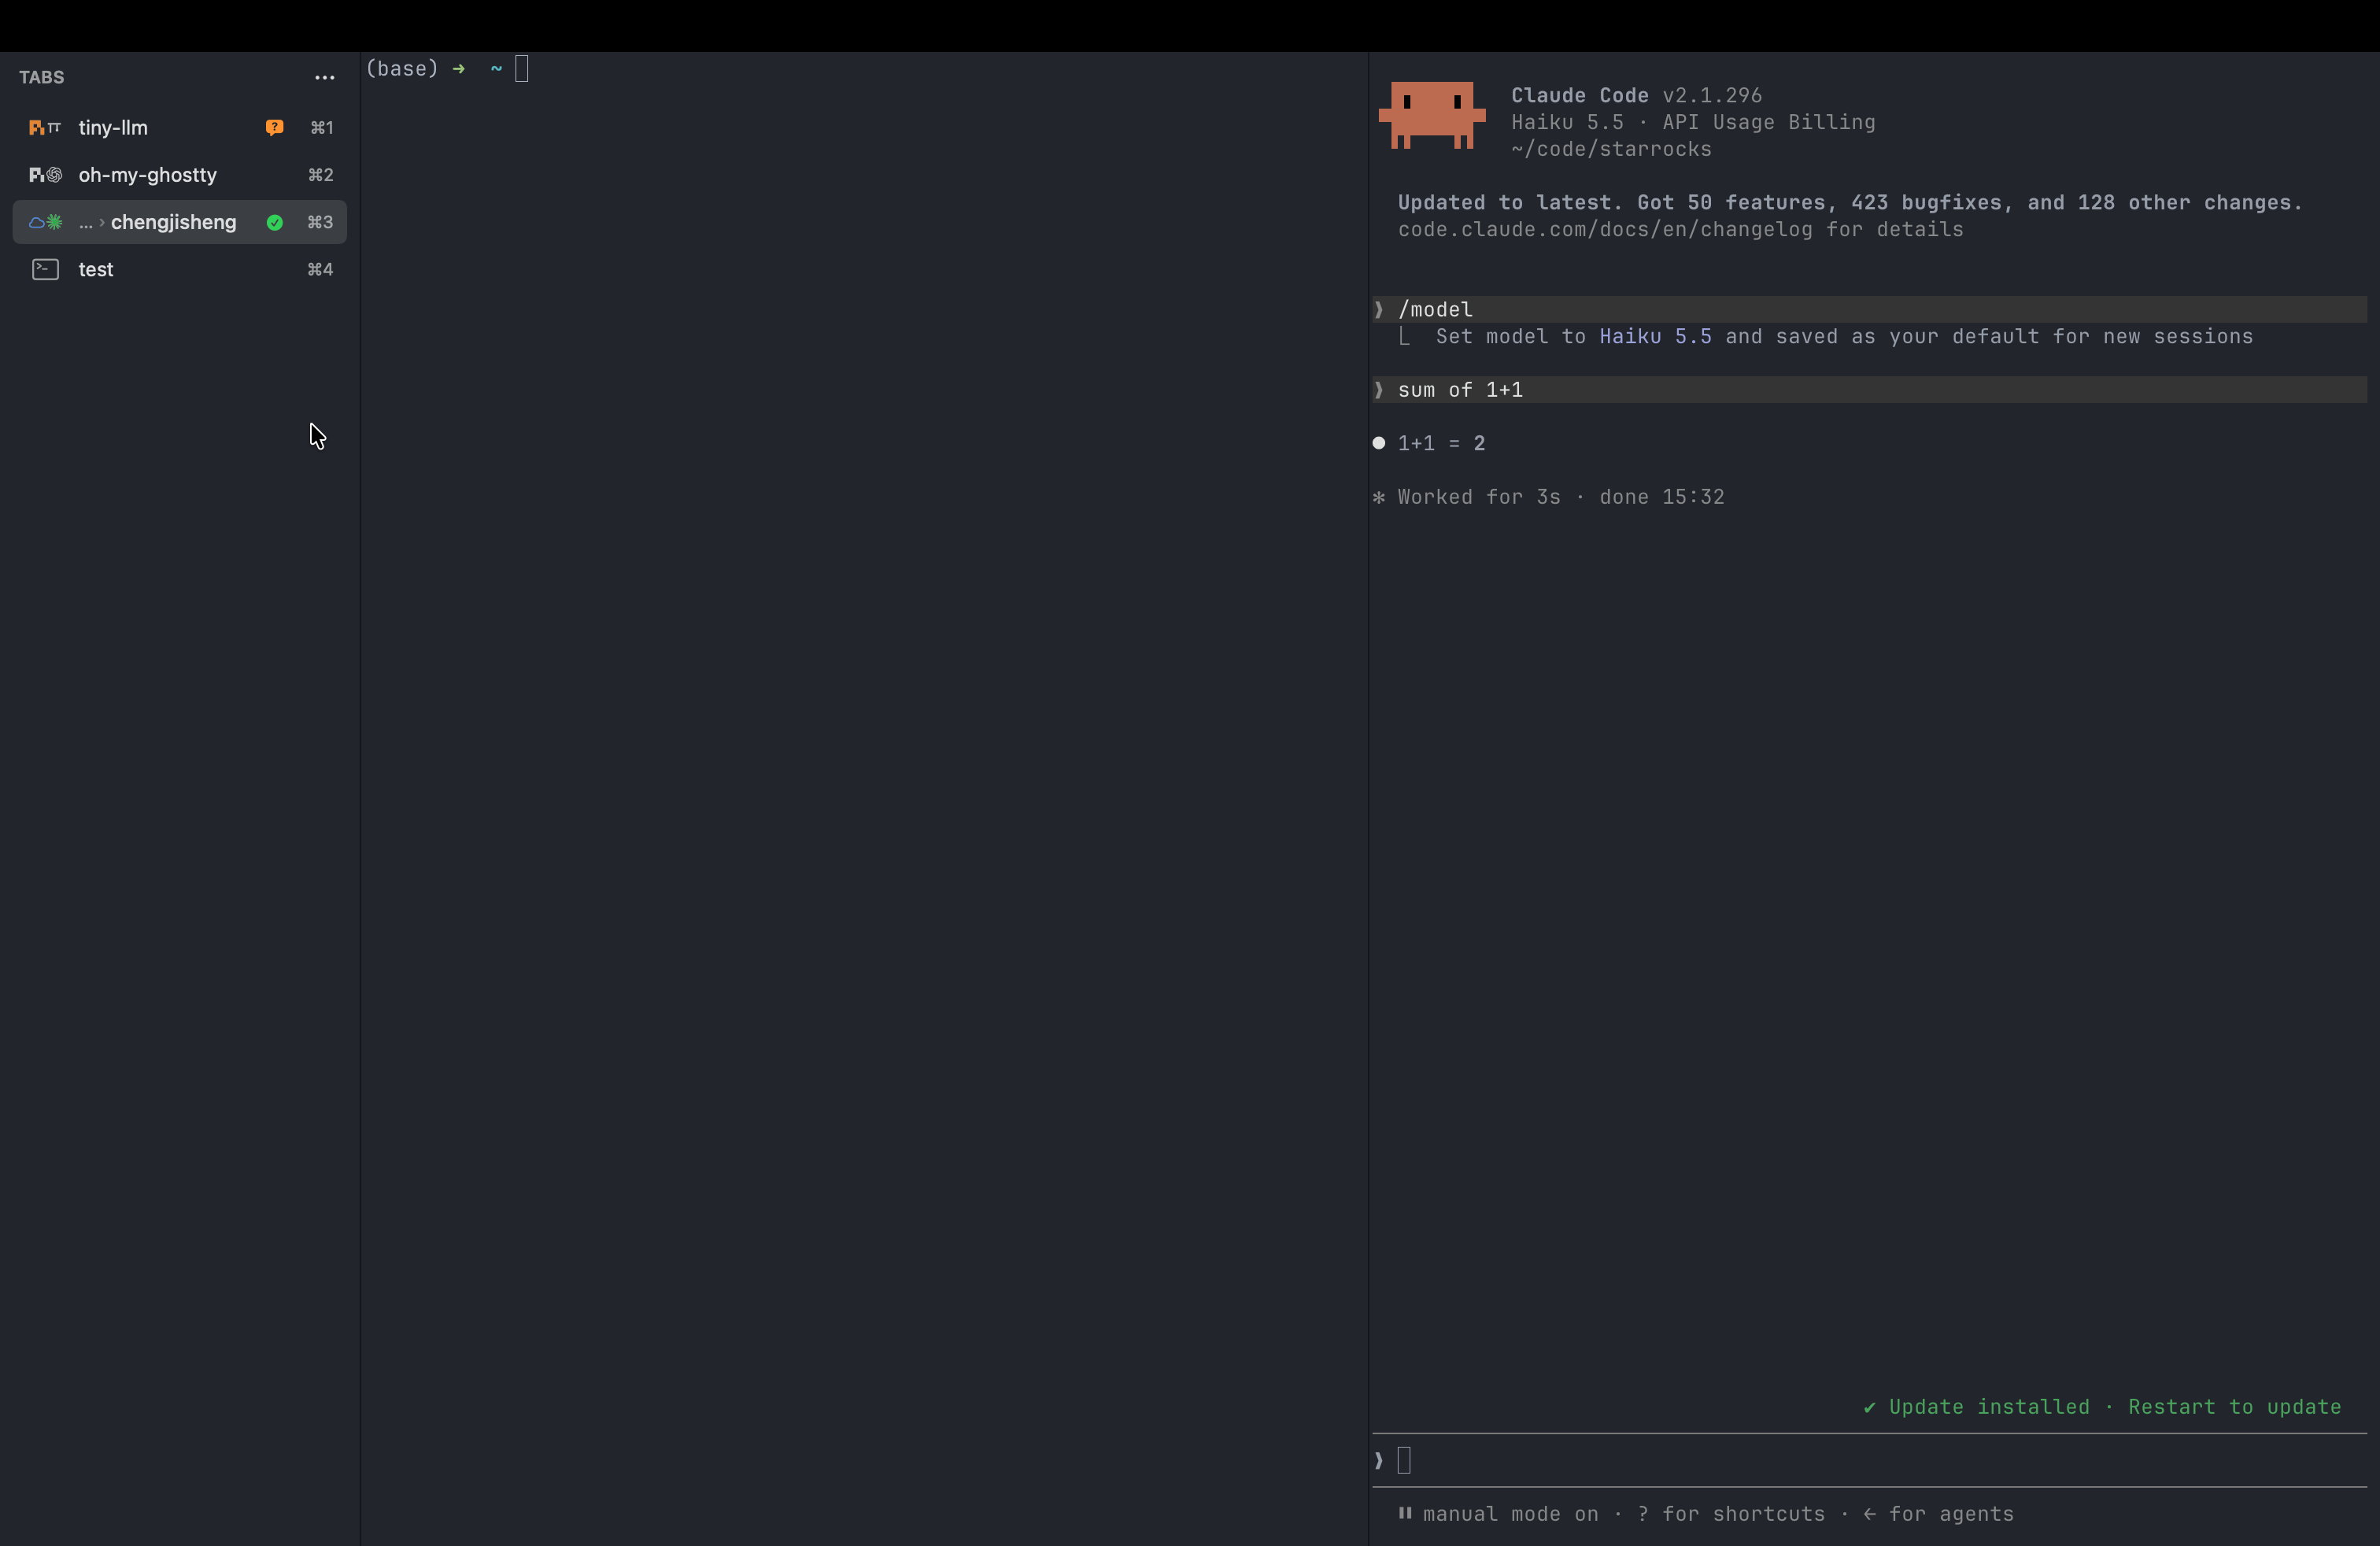Screen dimensions: 2380x1546
Task: Click the '1+1 = 2' response line
Action: [x=1441, y=443]
